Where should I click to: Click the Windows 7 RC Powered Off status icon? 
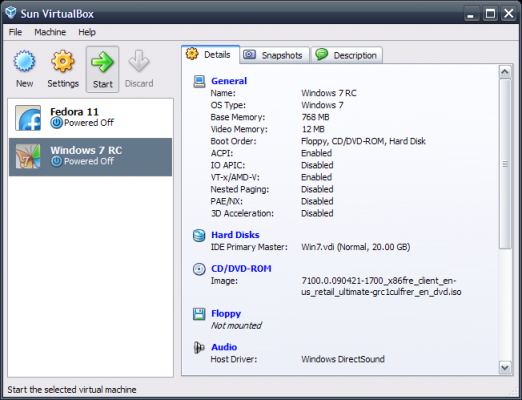point(56,161)
